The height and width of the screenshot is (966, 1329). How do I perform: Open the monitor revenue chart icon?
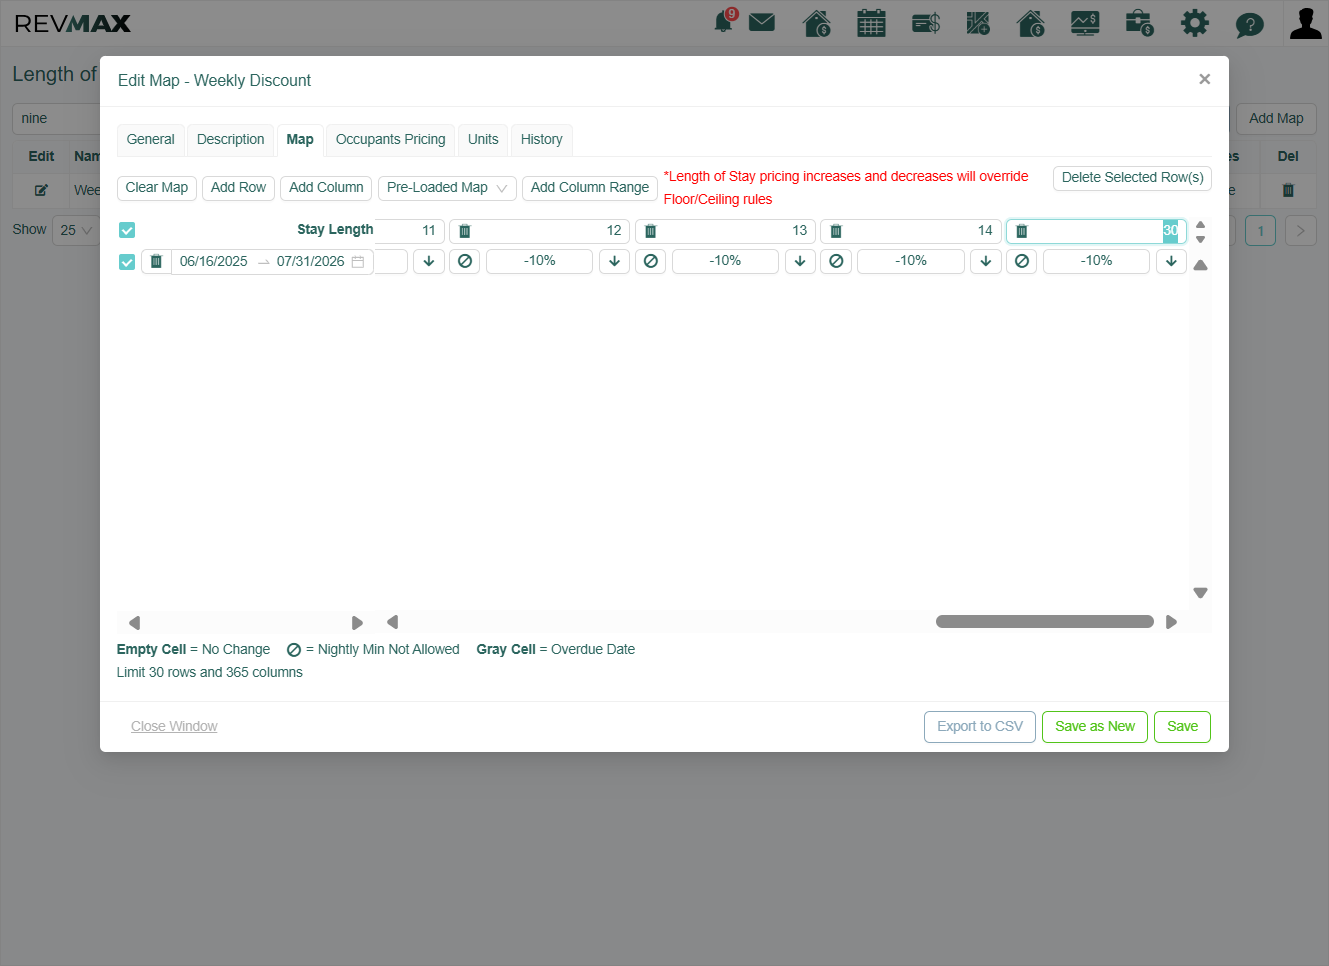click(1085, 23)
